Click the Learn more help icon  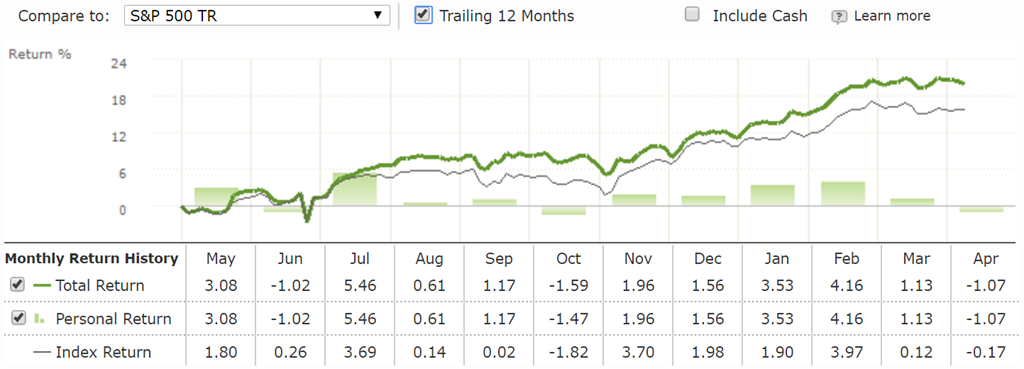click(x=839, y=16)
